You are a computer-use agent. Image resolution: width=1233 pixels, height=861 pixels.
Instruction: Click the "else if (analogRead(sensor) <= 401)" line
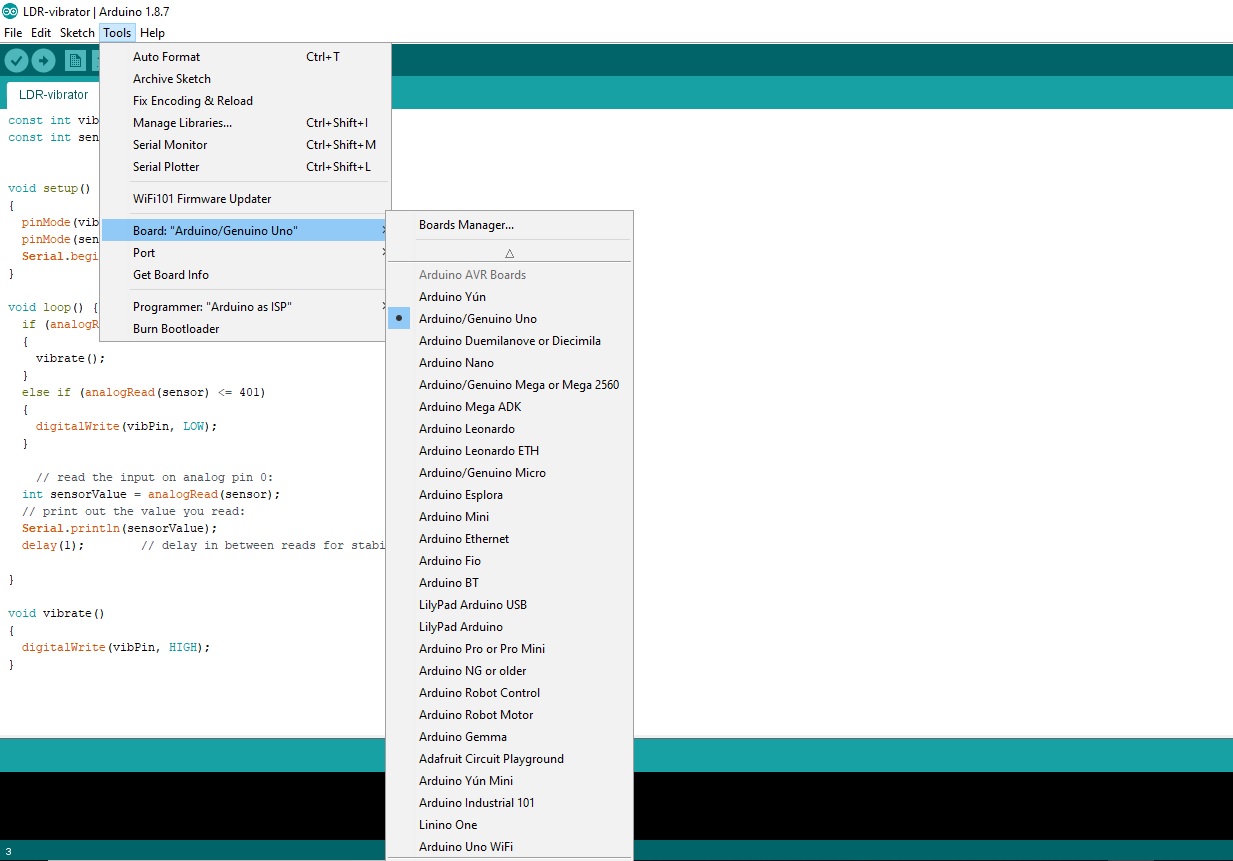(144, 392)
